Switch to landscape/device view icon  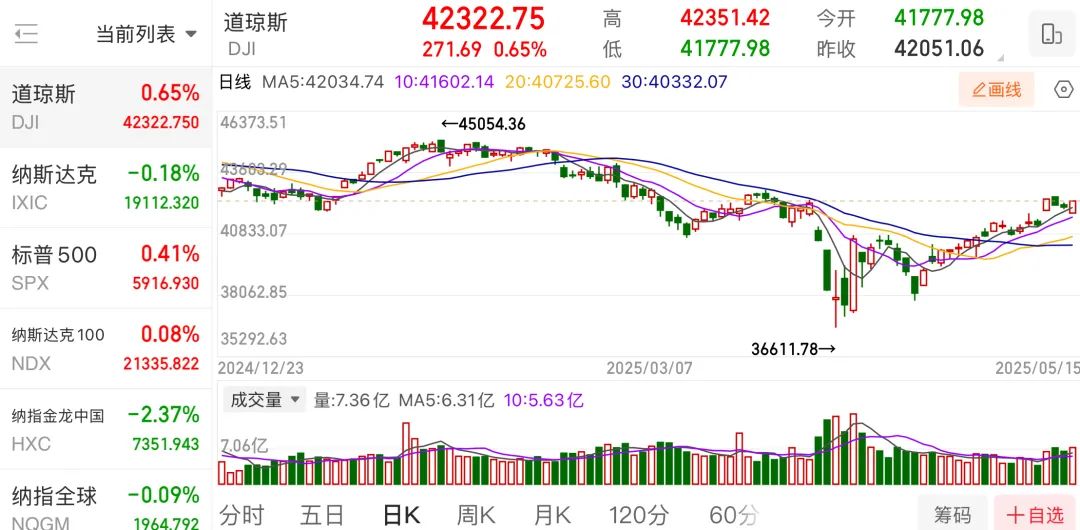tap(1051, 34)
